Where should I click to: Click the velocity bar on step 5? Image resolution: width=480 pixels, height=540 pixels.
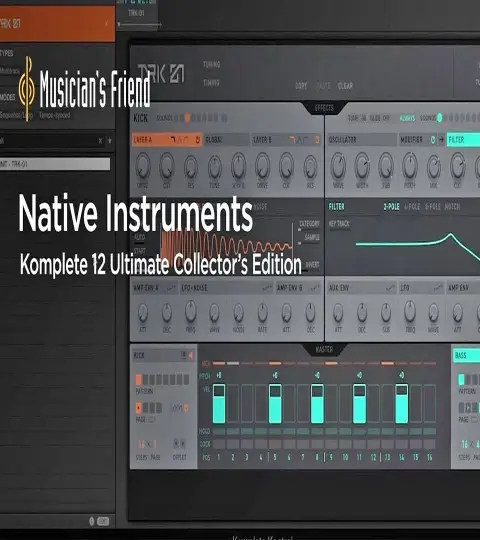coord(275,404)
